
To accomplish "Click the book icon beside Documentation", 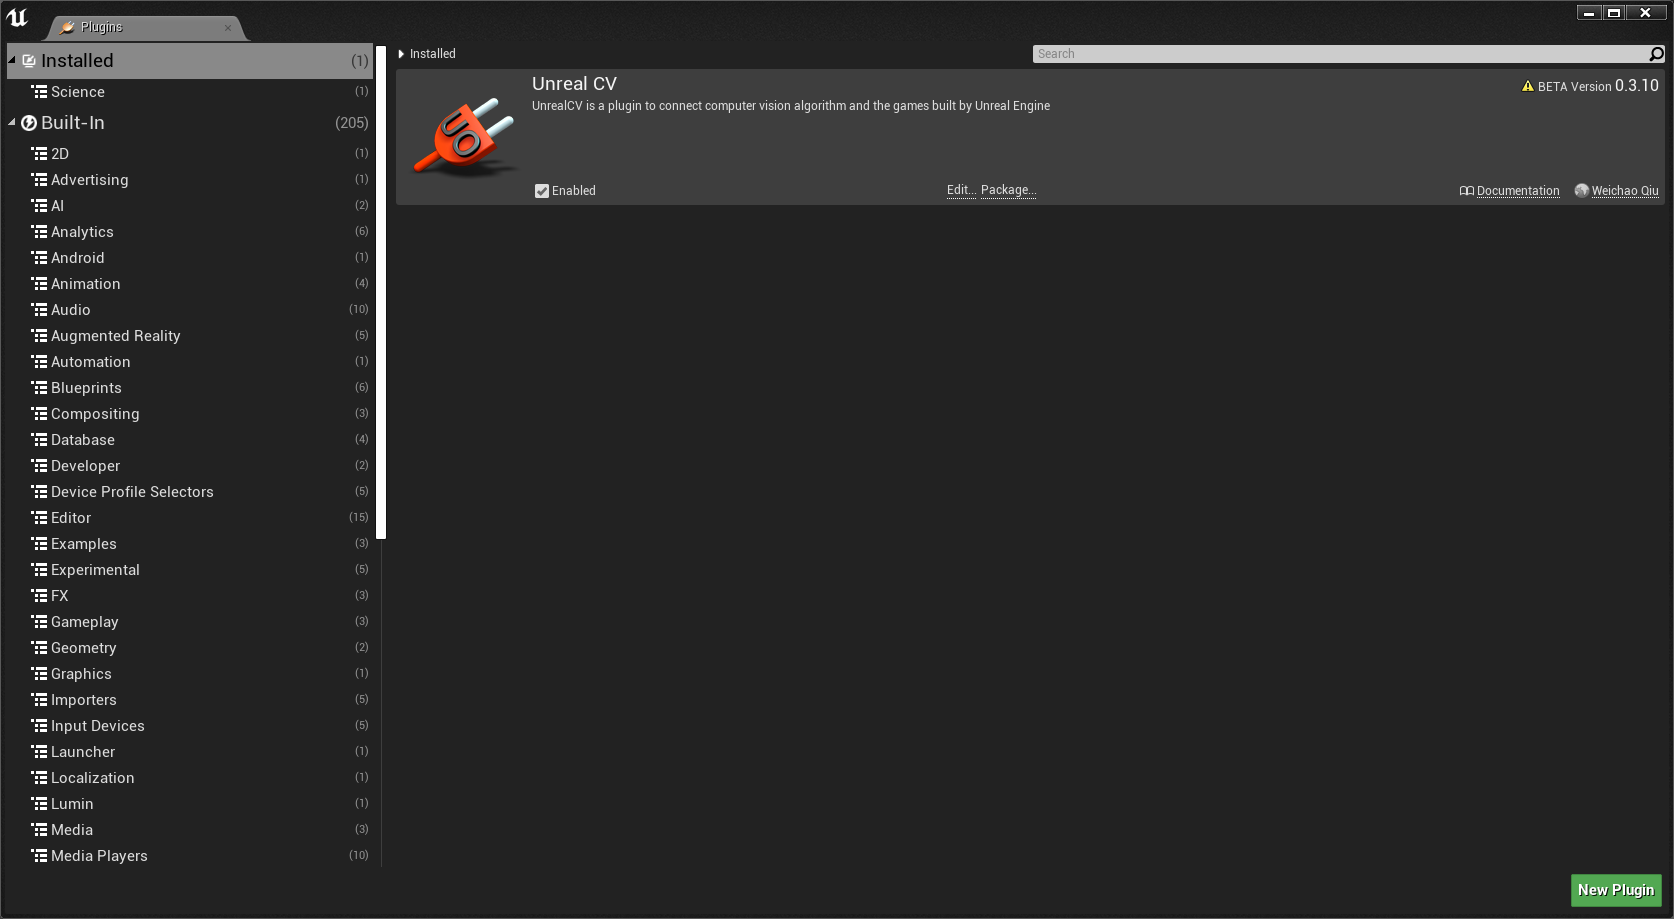I will [x=1467, y=190].
